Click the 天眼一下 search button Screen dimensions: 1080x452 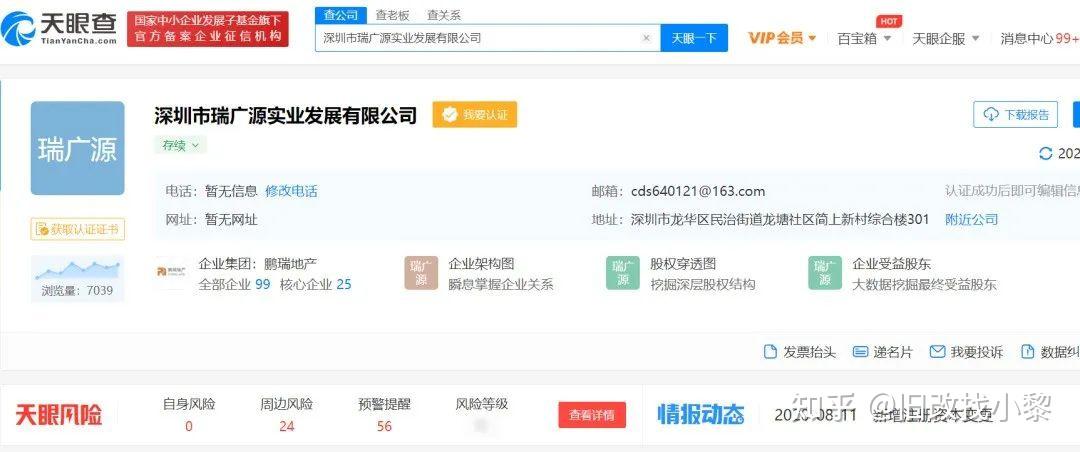coord(694,38)
